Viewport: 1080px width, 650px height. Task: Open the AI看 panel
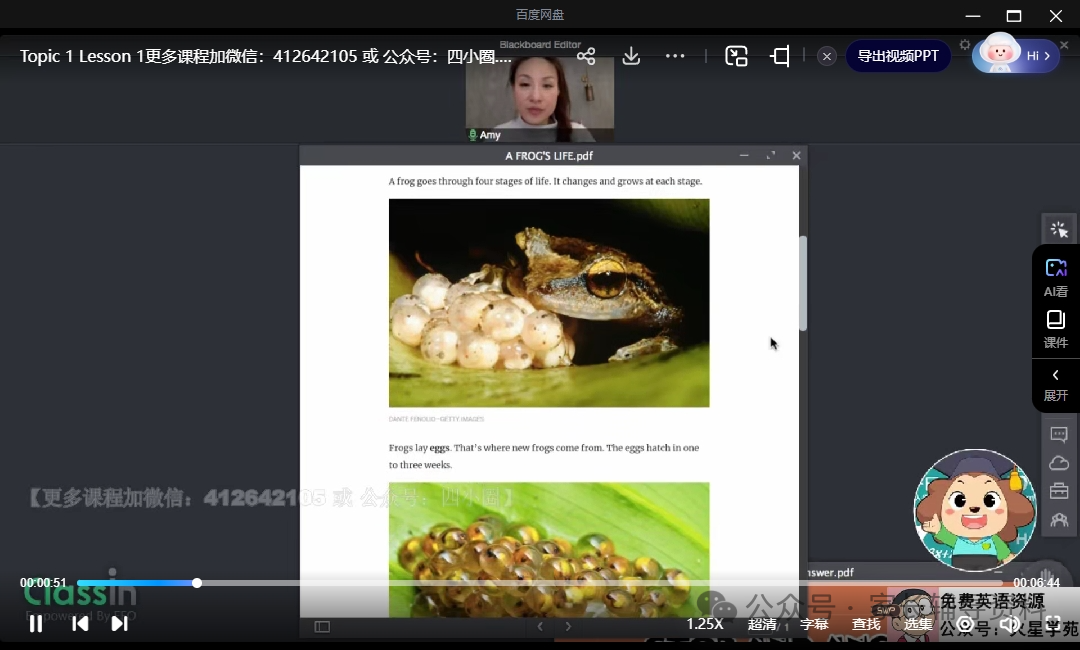pyautogui.click(x=1056, y=278)
